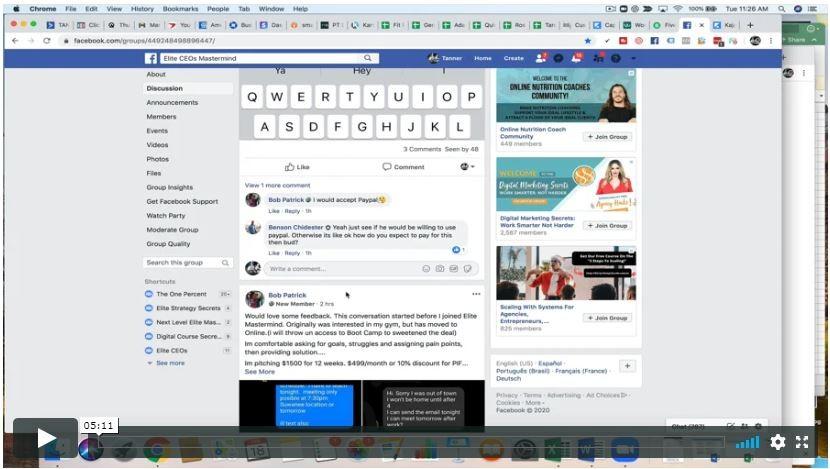Open Spotlight search in the menu bar

tap(782, 9)
